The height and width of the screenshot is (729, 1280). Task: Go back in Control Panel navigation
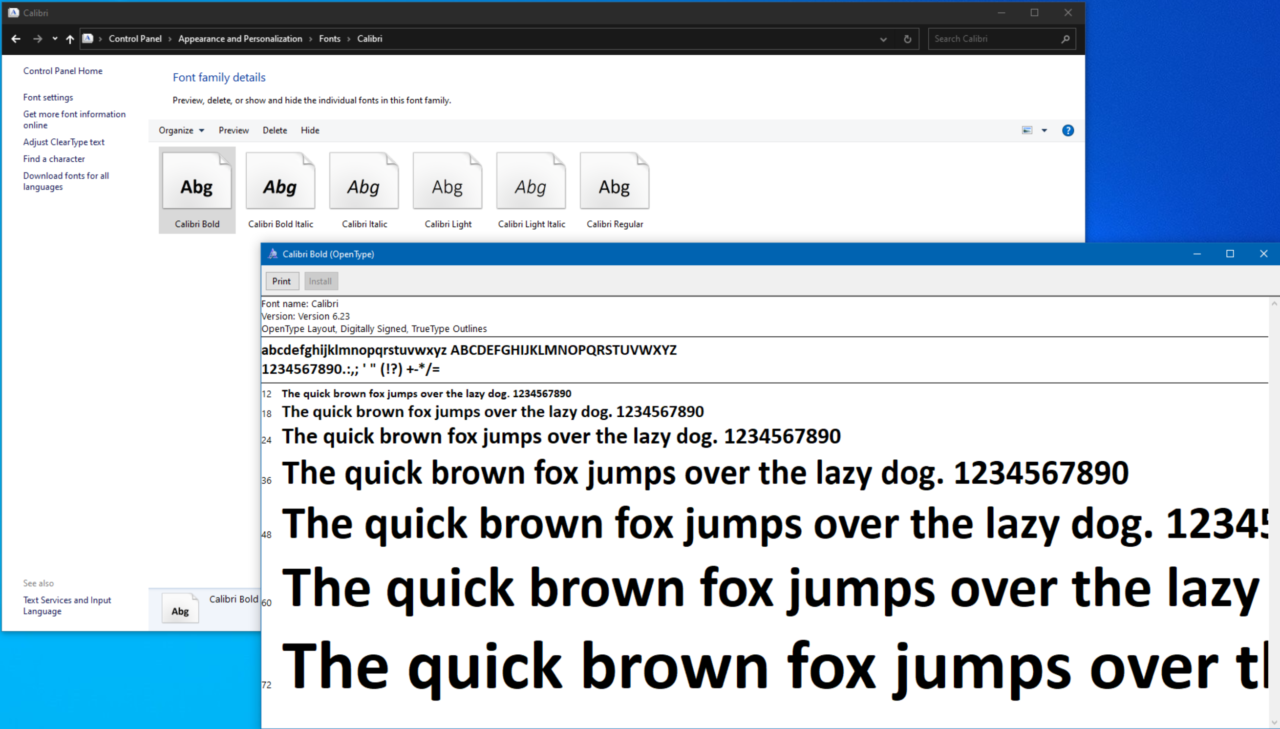coord(16,39)
